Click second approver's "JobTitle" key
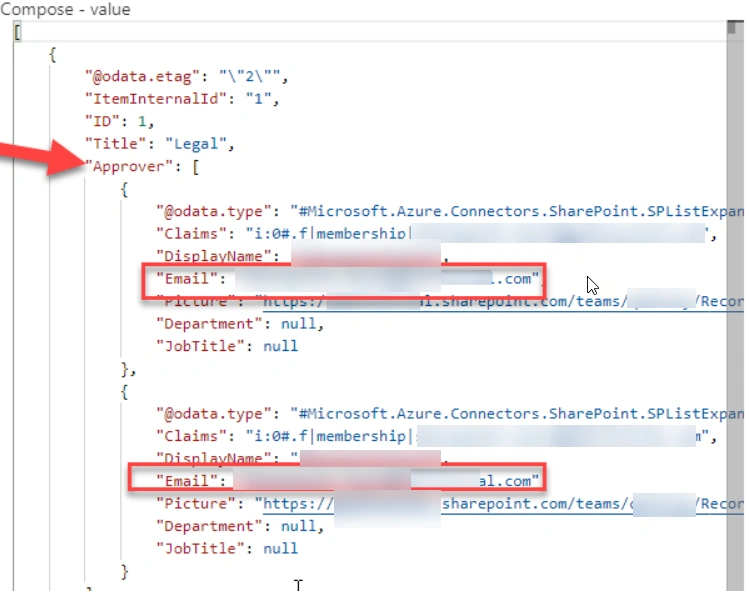The height and width of the screenshot is (595, 749). [201, 549]
